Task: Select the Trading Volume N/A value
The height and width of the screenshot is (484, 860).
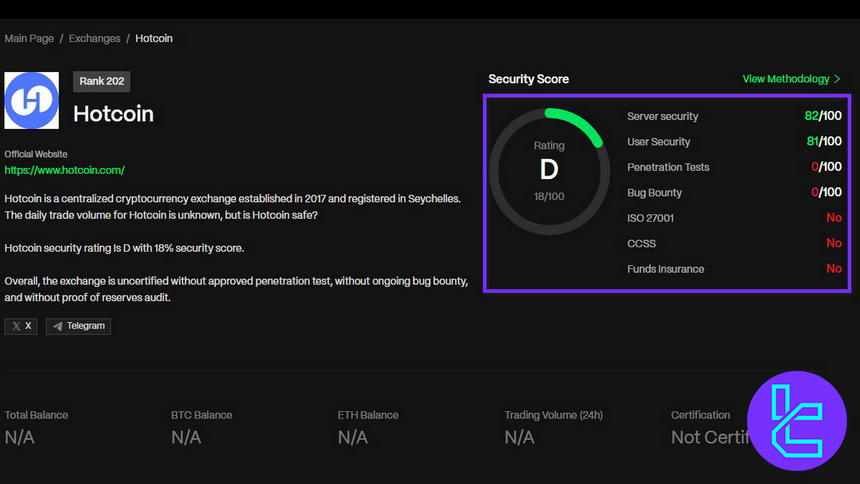Action: click(x=519, y=437)
